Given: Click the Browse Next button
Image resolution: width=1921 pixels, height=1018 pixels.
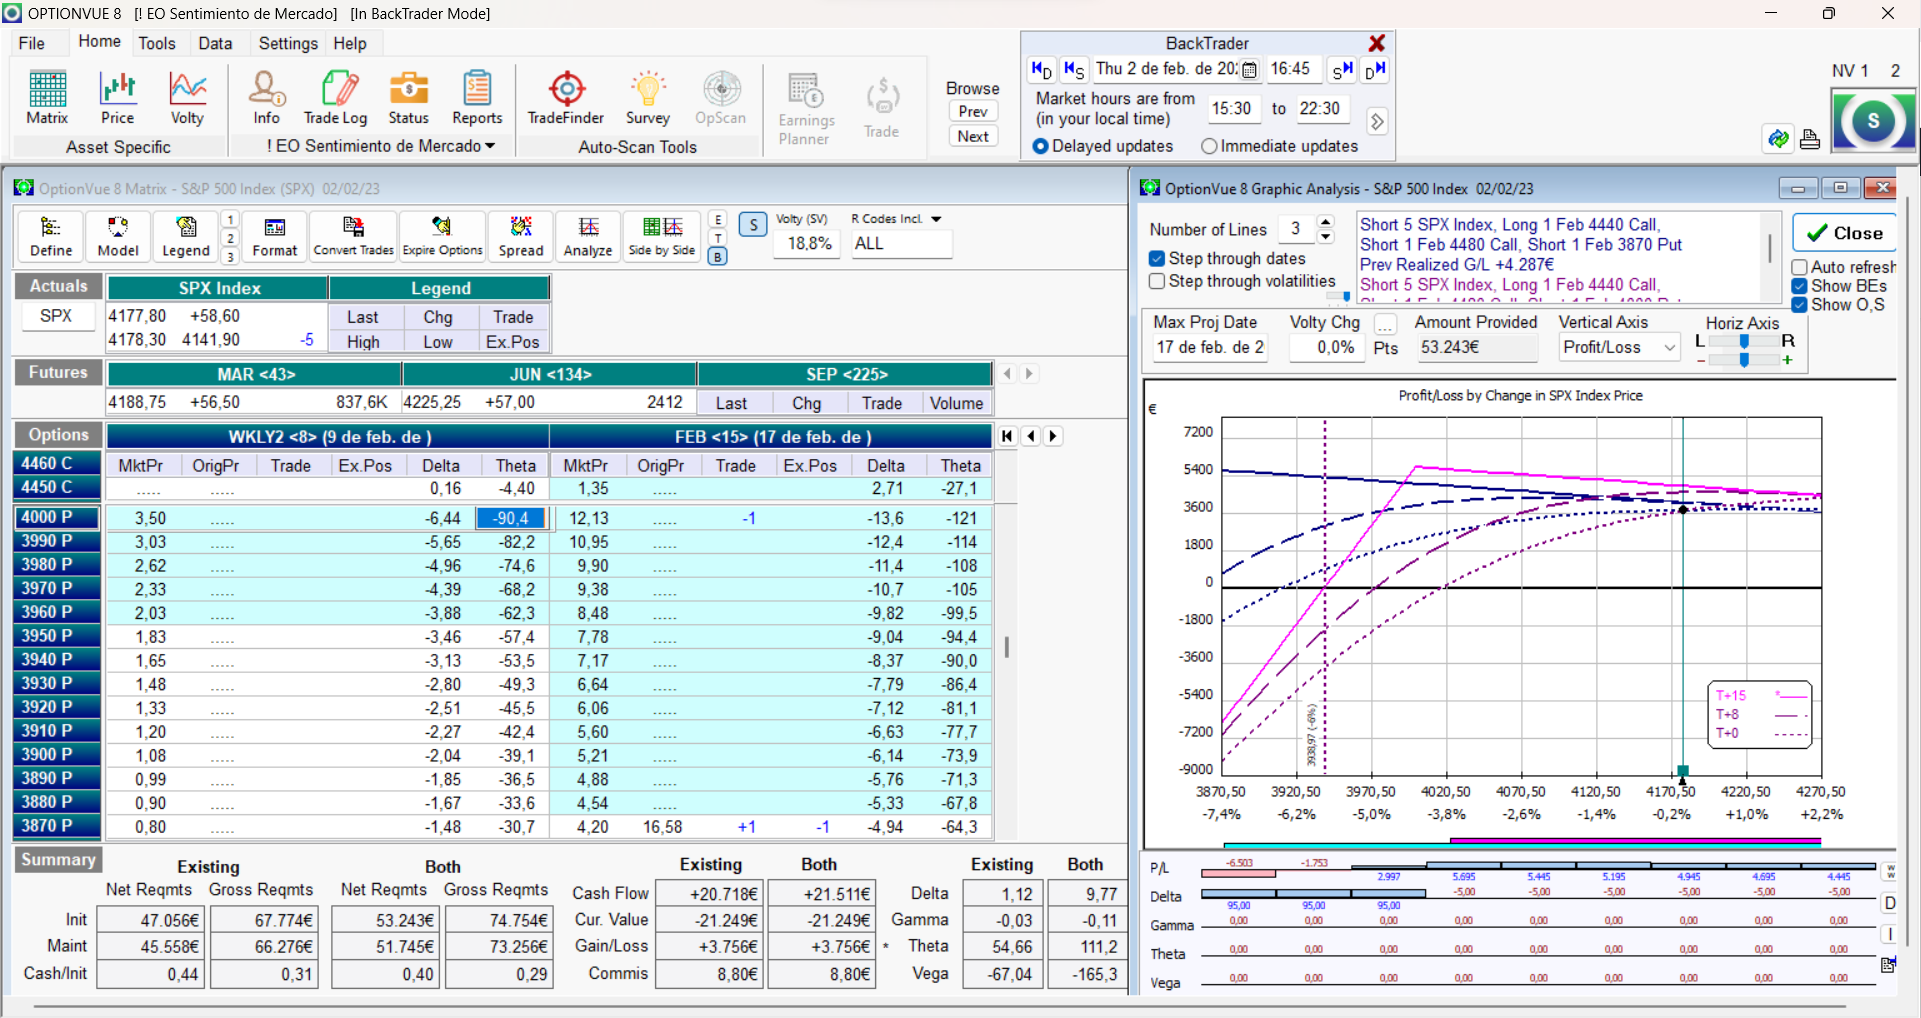Looking at the screenshot, I should pos(973,136).
